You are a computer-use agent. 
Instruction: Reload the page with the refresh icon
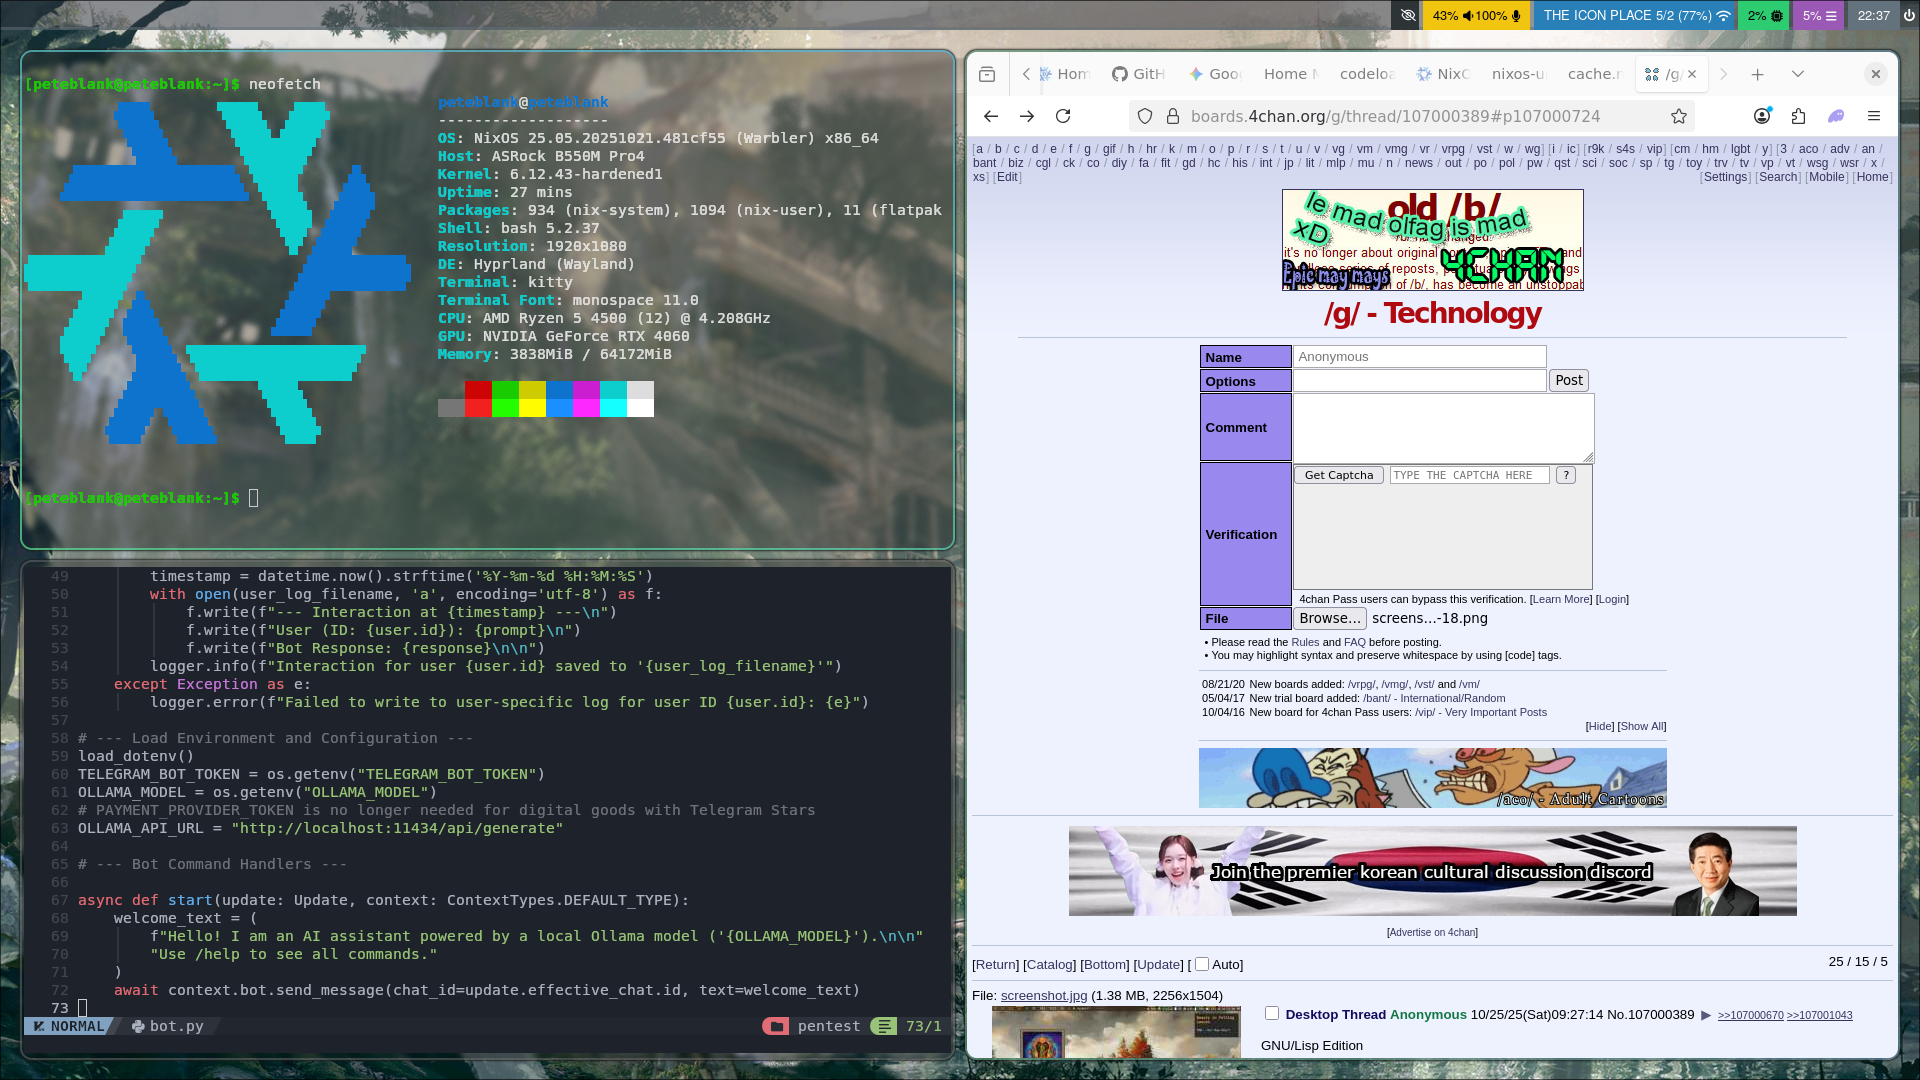point(1063,116)
